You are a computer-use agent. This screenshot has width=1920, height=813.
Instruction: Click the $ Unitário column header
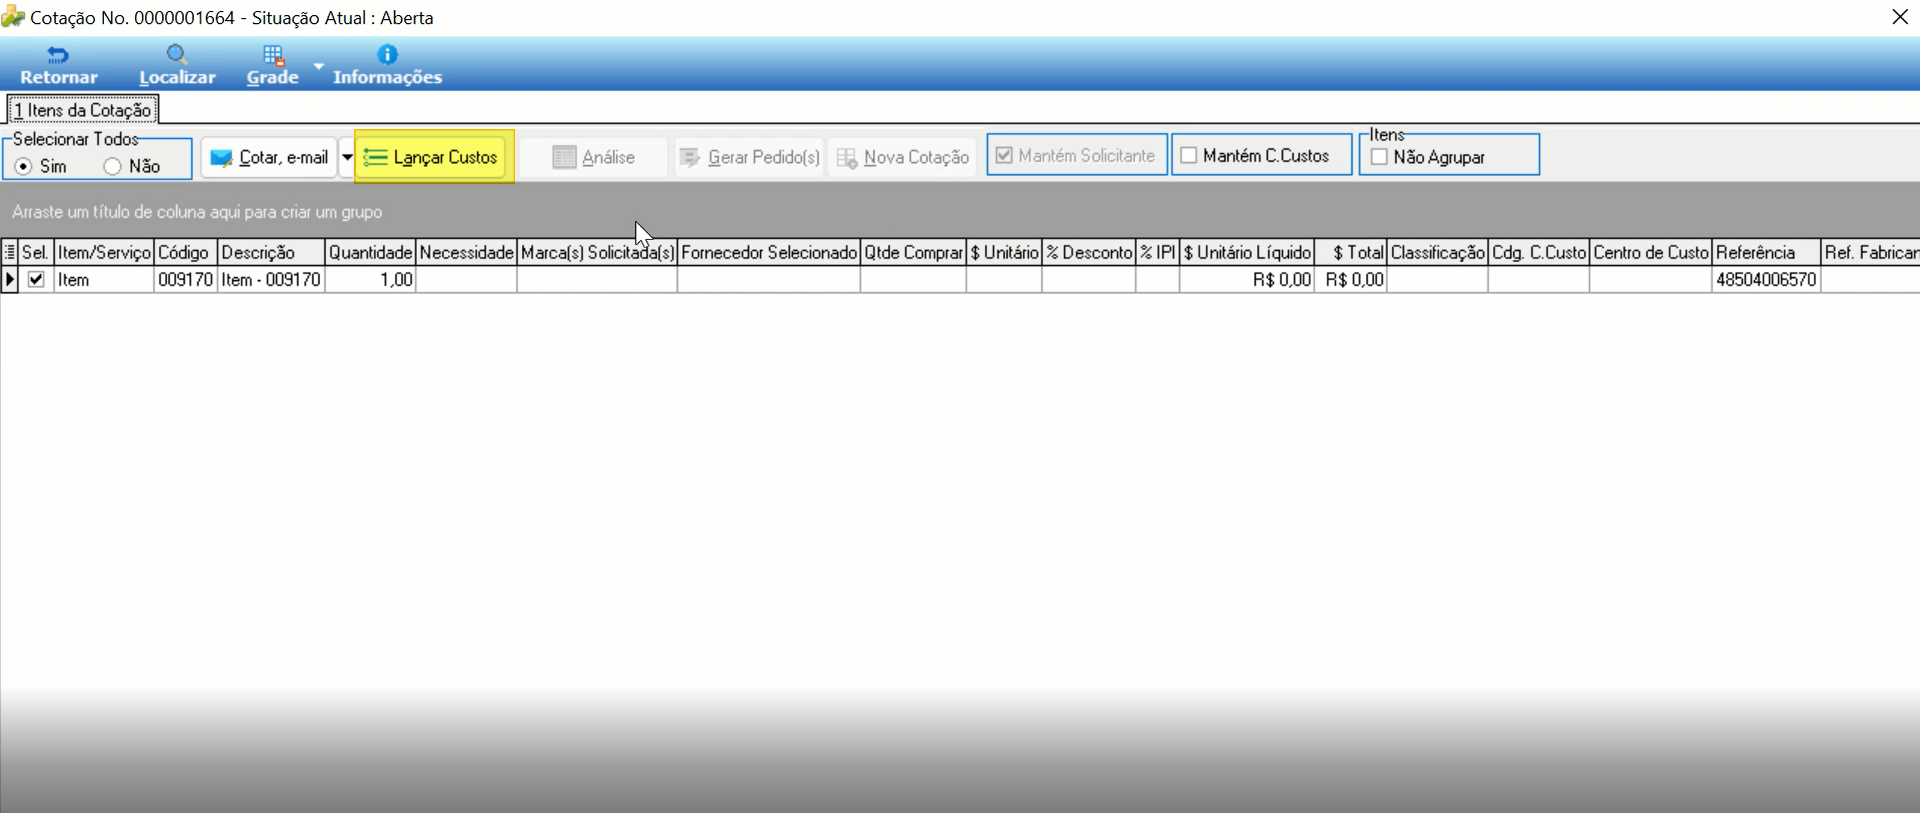pos(1004,252)
